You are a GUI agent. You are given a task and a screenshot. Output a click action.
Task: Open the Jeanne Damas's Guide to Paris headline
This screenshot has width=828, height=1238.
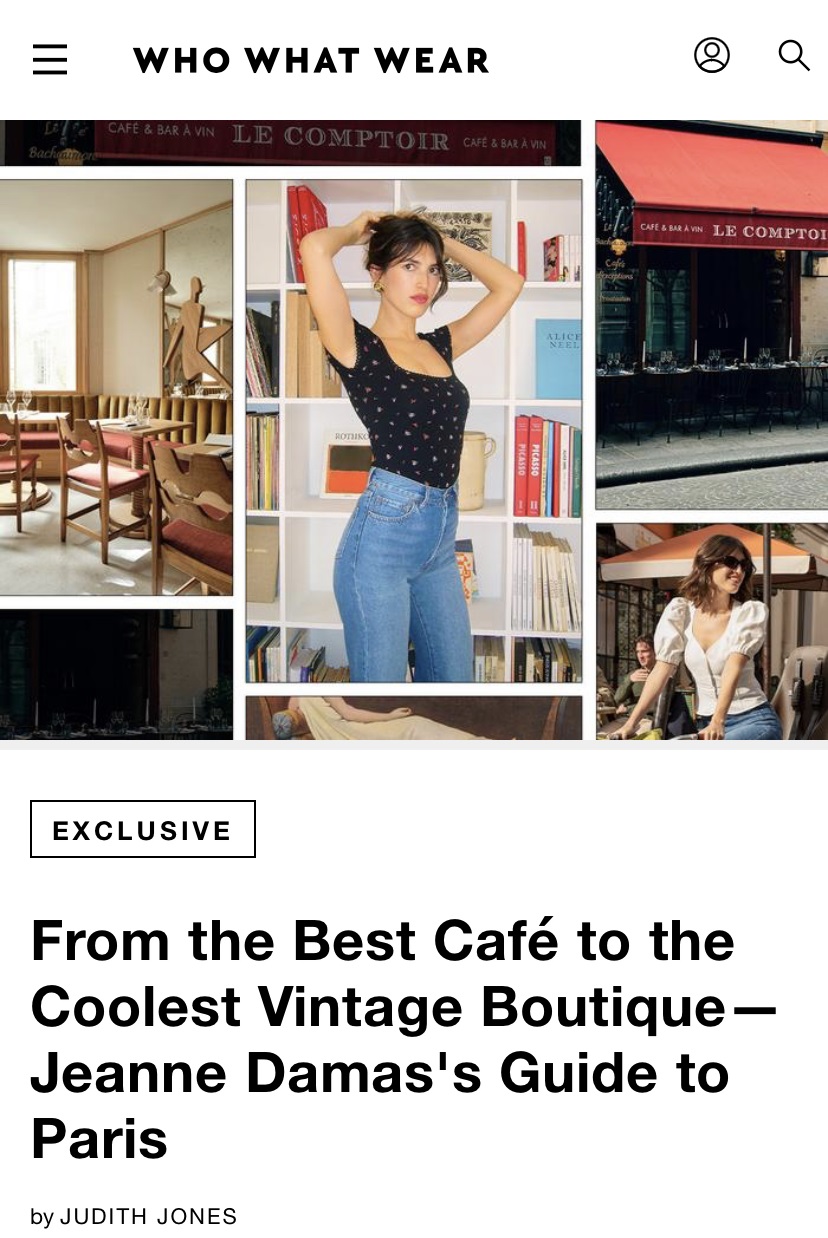(x=404, y=1039)
